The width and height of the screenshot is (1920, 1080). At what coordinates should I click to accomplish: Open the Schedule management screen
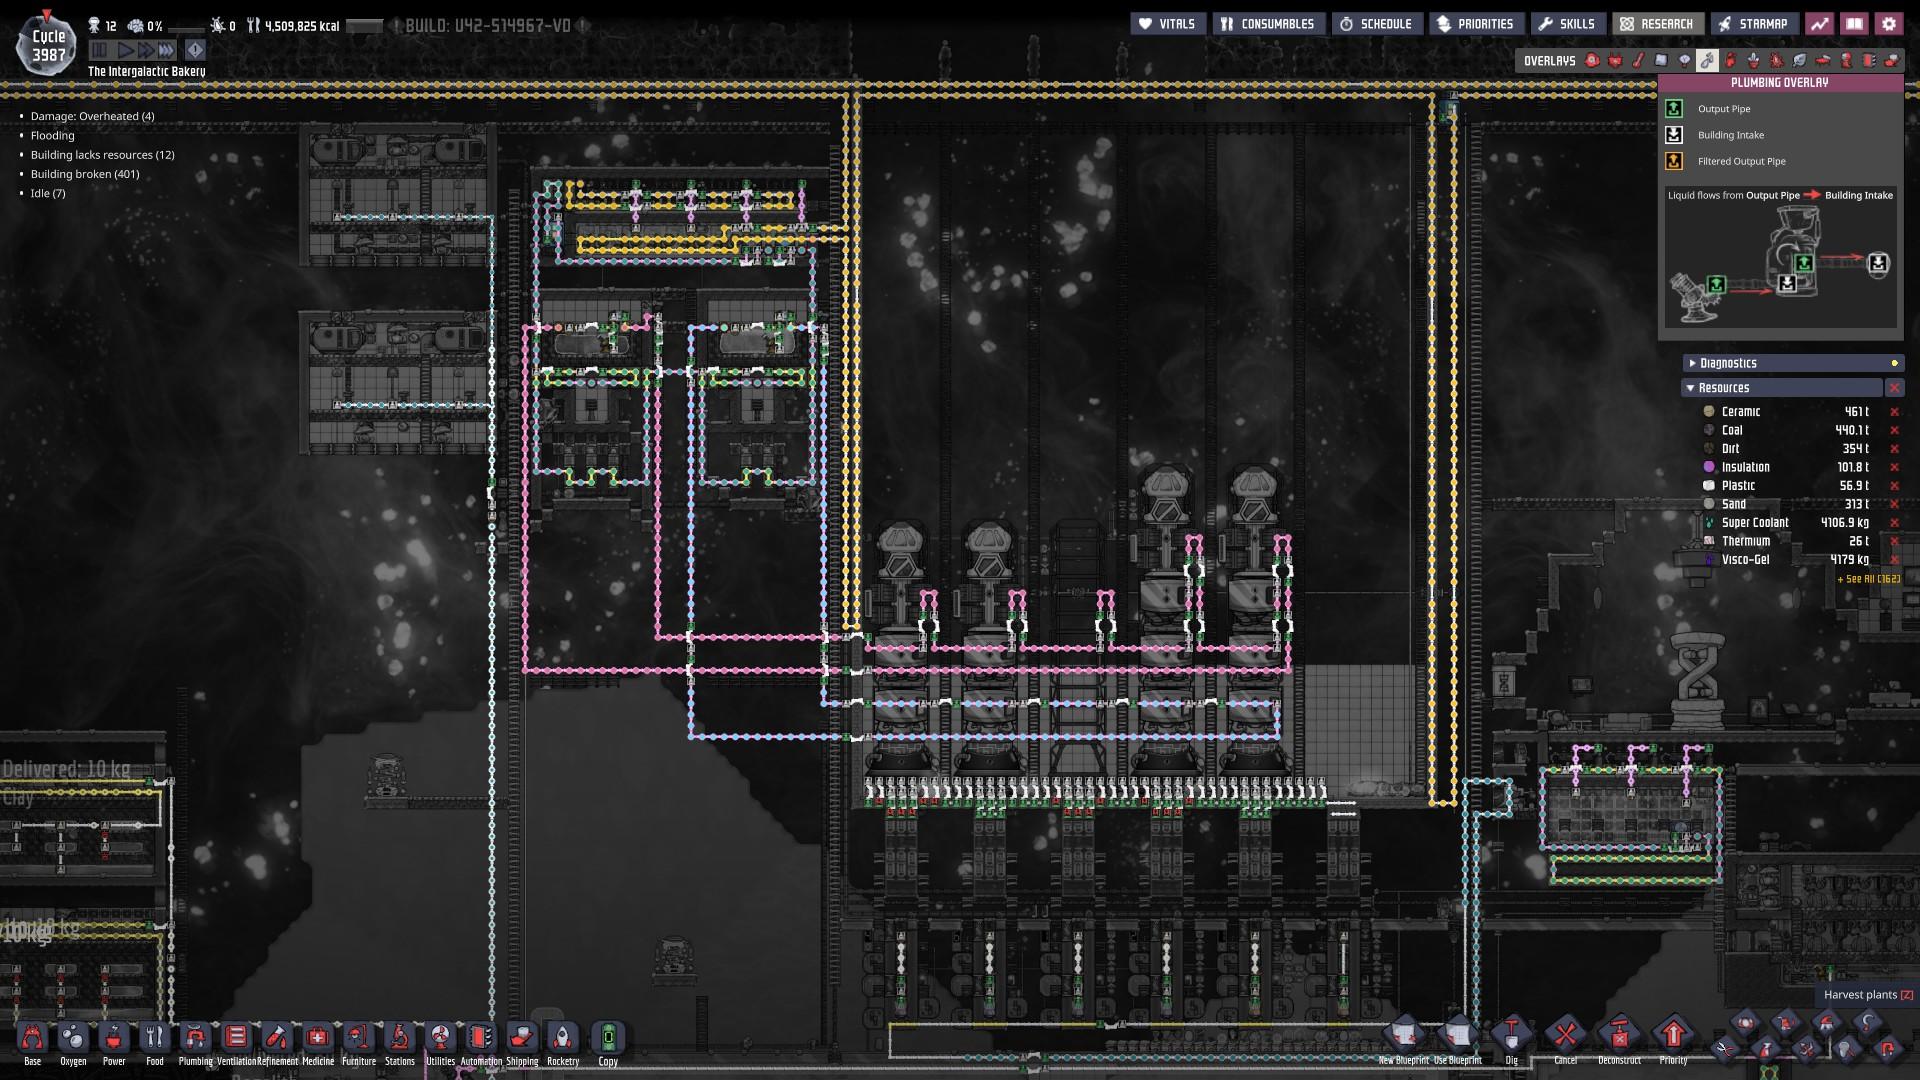coord(1375,24)
